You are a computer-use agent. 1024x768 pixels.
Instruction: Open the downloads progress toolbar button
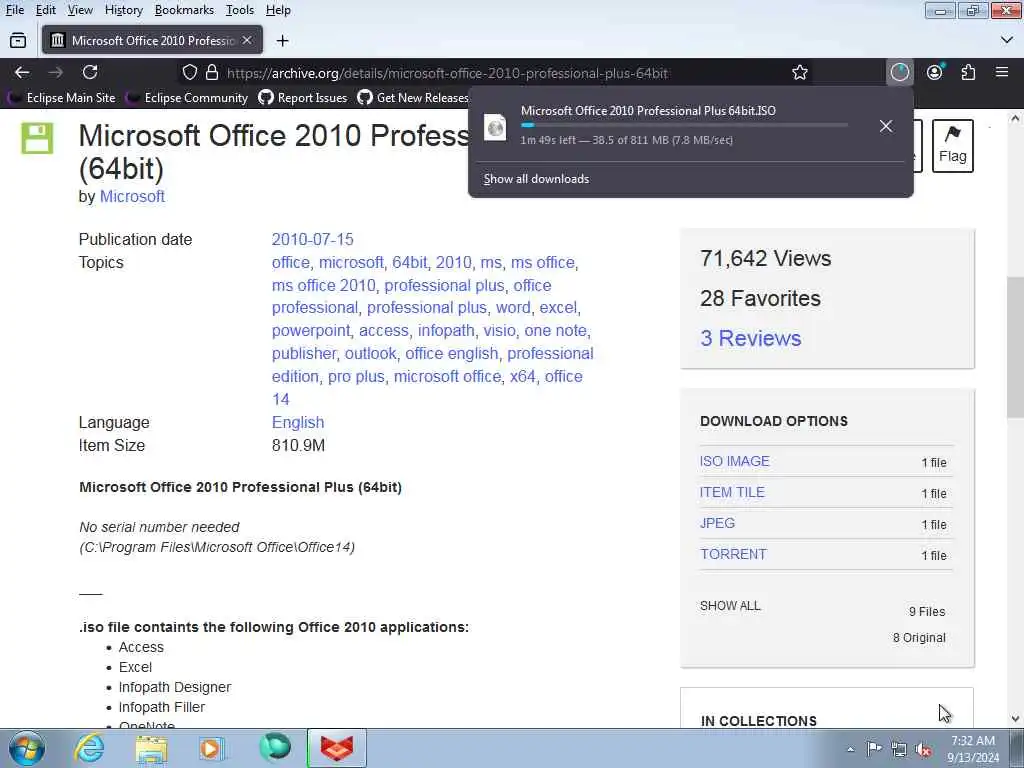tap(900, 72)
